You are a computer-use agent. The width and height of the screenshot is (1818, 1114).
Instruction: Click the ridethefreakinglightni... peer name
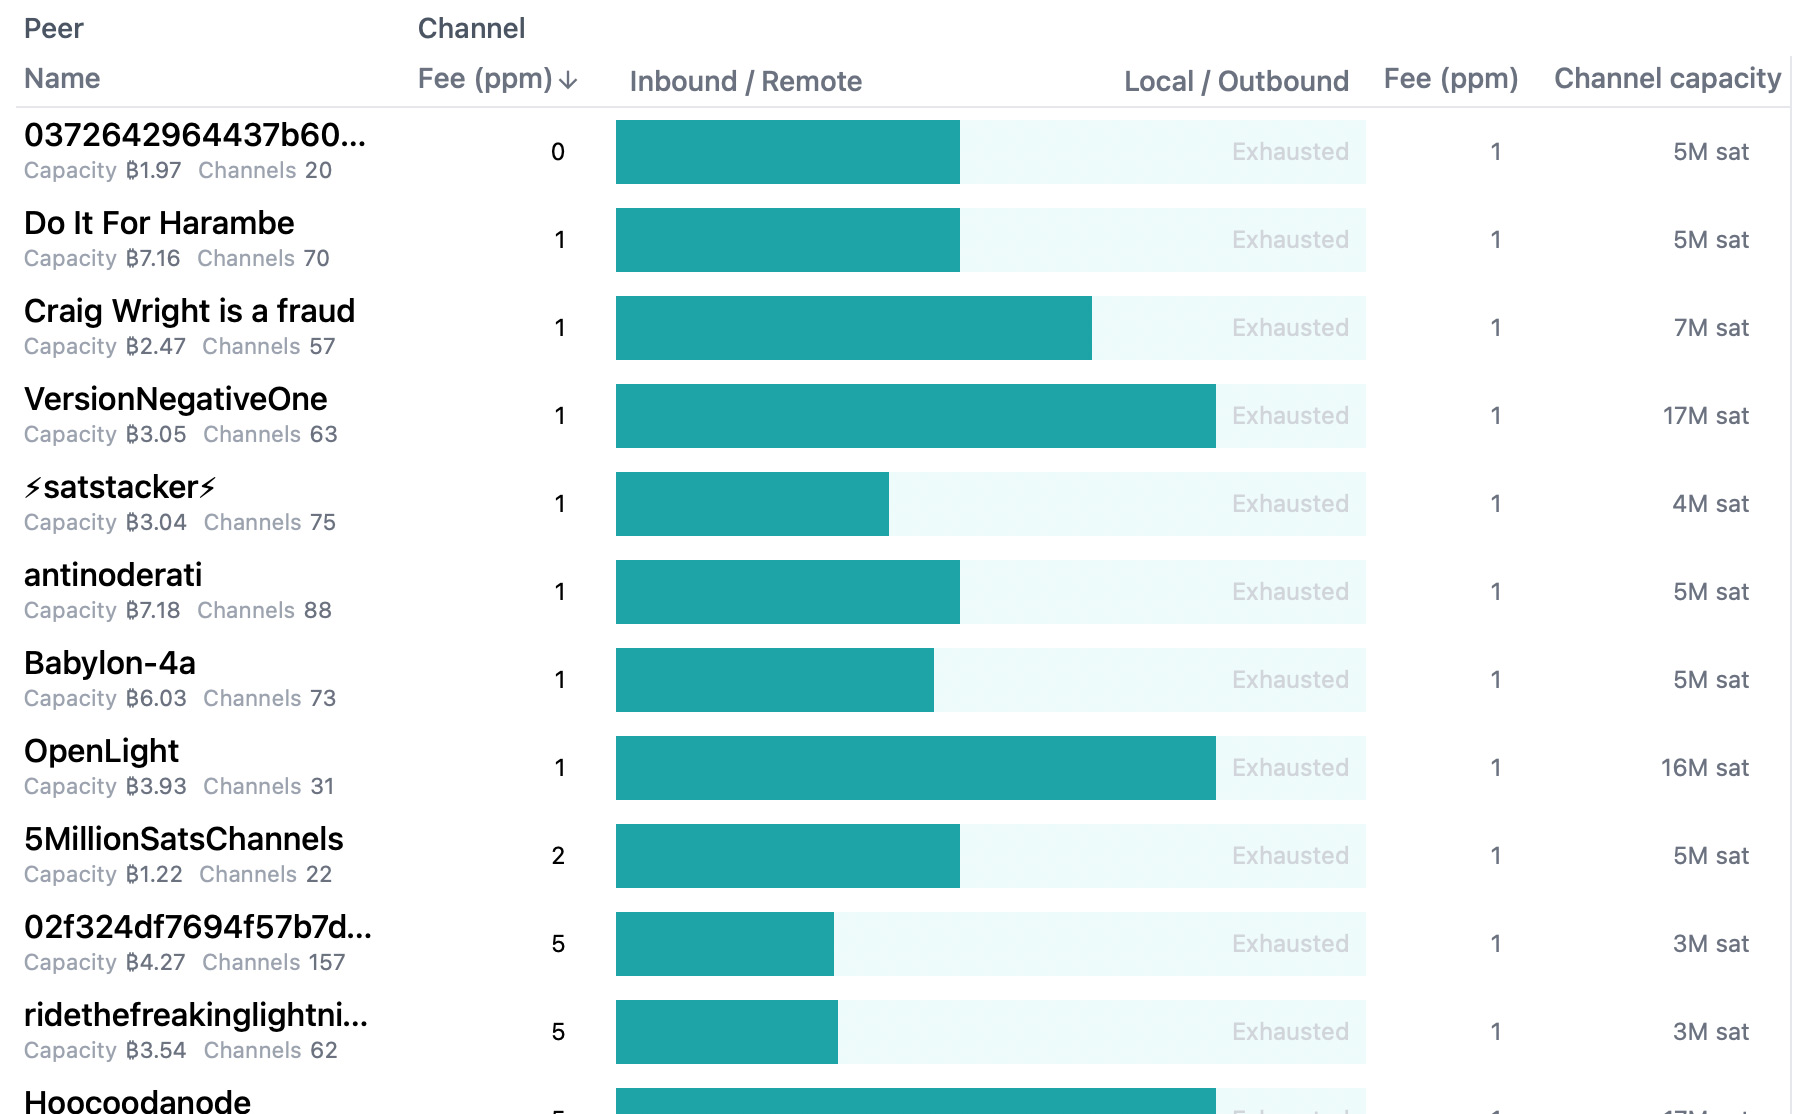point(196,1015)
